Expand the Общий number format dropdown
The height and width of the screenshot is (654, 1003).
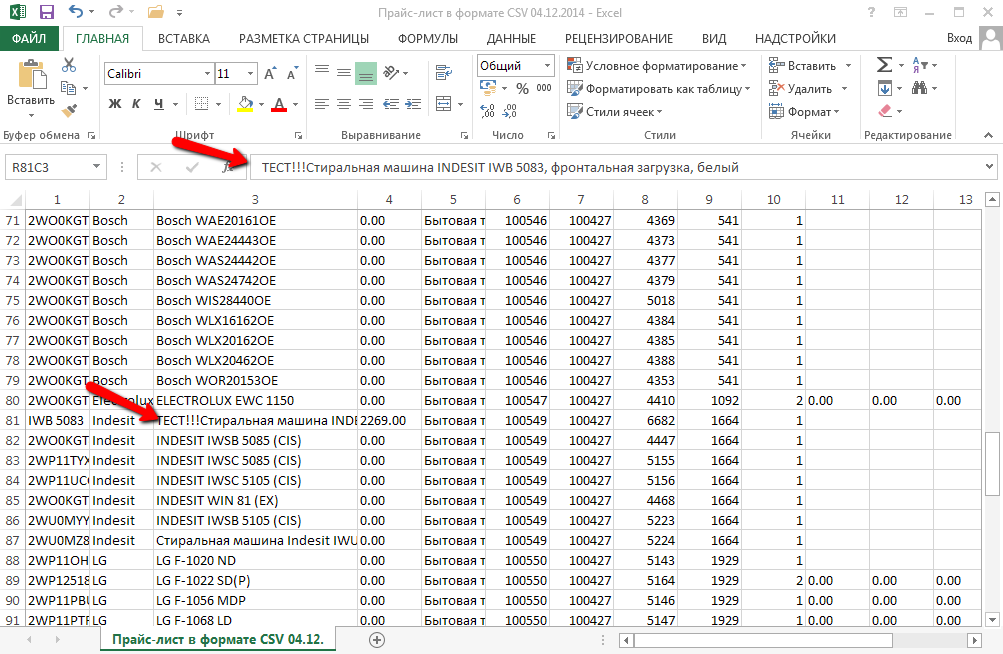click(548, 65)
